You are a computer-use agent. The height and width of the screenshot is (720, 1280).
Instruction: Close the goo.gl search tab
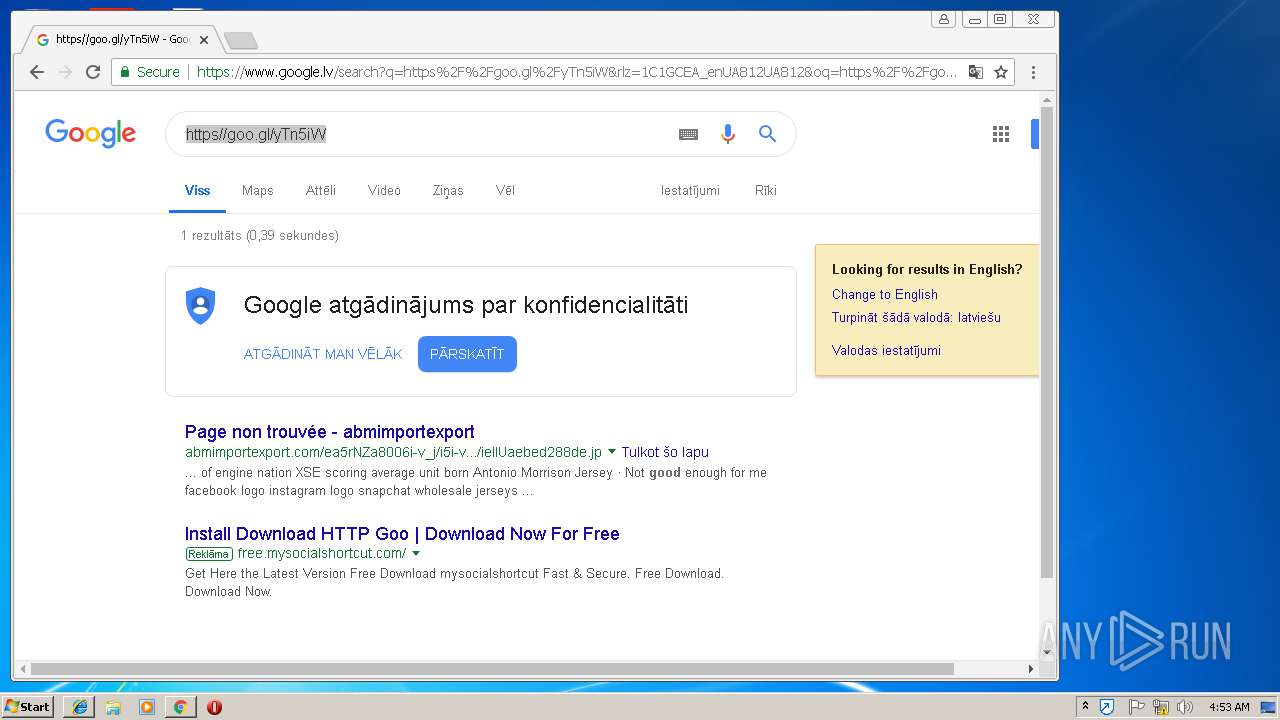coord(204,40)
